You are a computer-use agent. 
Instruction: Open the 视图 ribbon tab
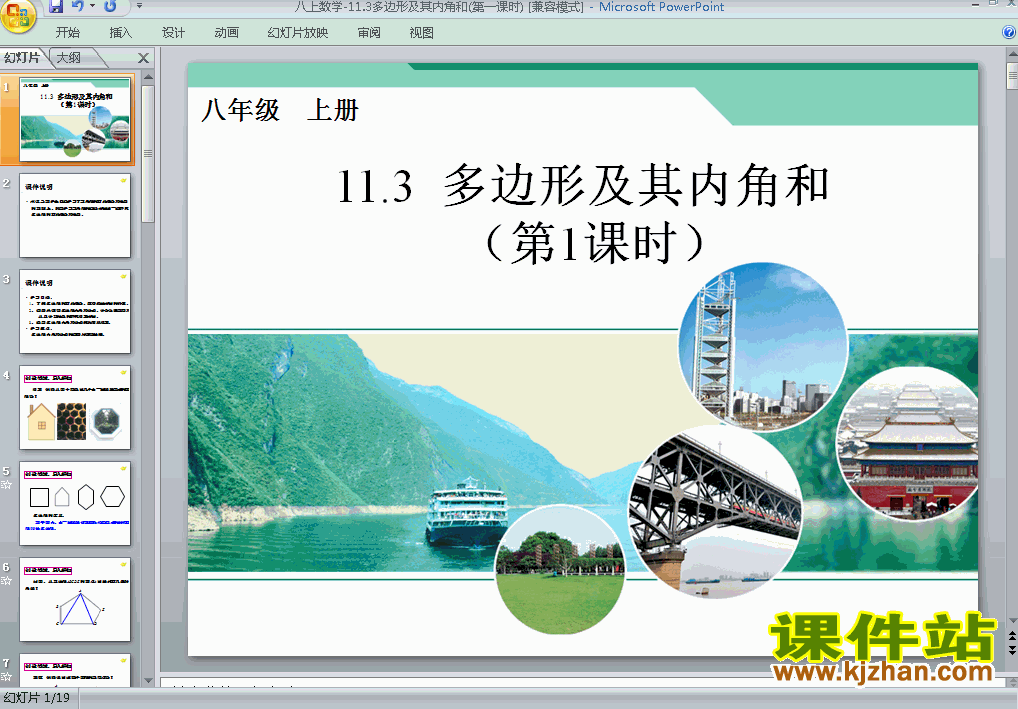[421, 32]
